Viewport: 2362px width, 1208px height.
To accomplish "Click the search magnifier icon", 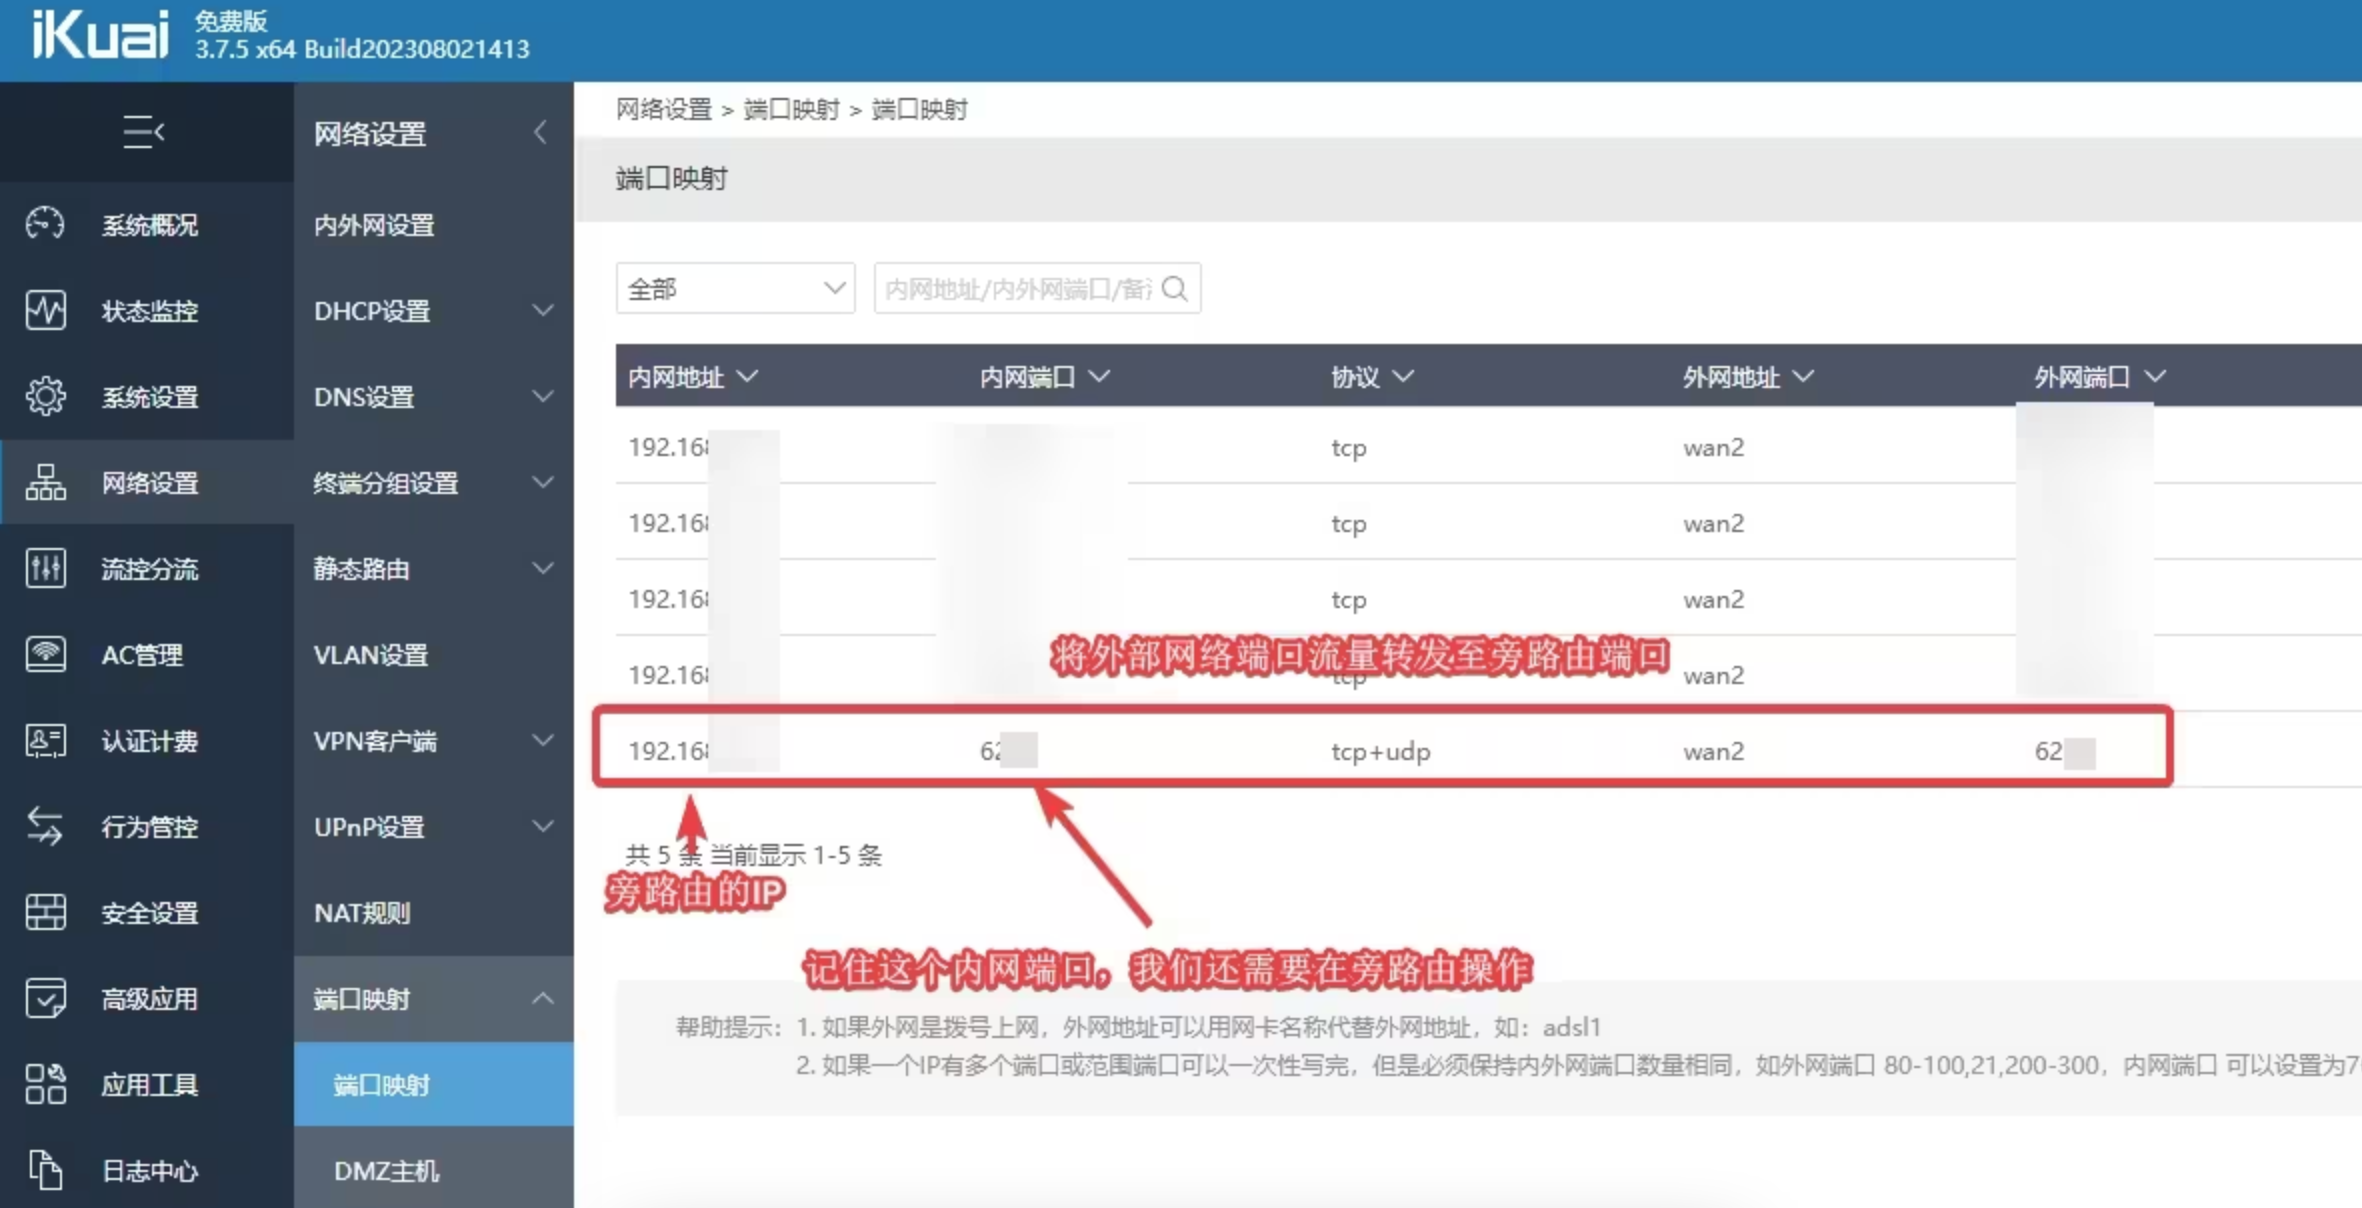I will coord(1176,289).
